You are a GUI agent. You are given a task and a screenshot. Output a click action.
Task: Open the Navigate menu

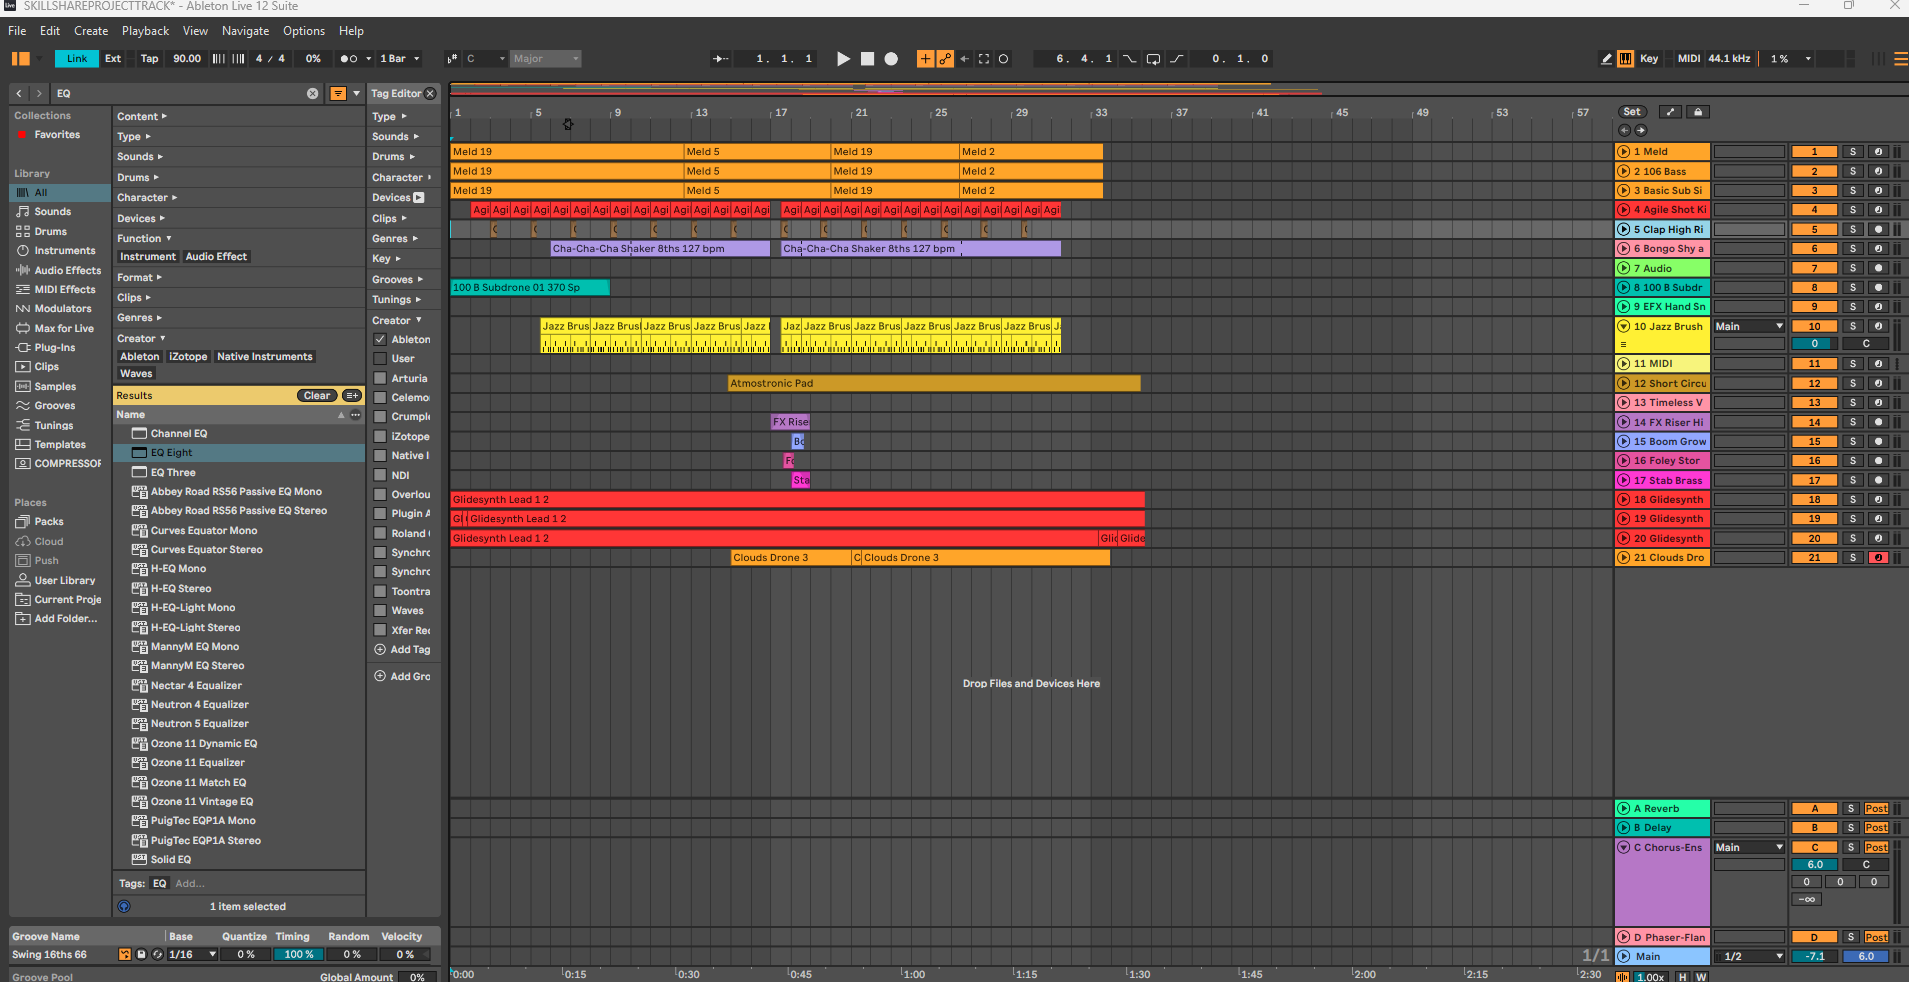[246, 31]
